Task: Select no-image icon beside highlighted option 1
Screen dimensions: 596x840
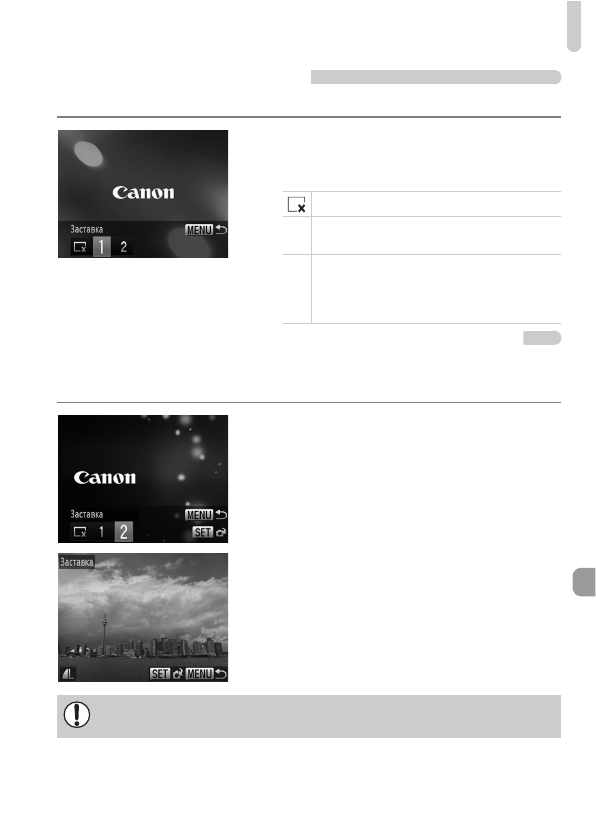Action: 80,247
